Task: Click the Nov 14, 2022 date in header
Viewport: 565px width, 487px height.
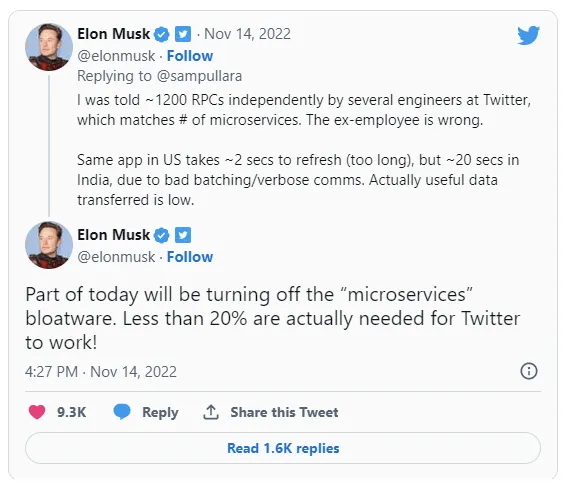Action: [x=247, y=34]
